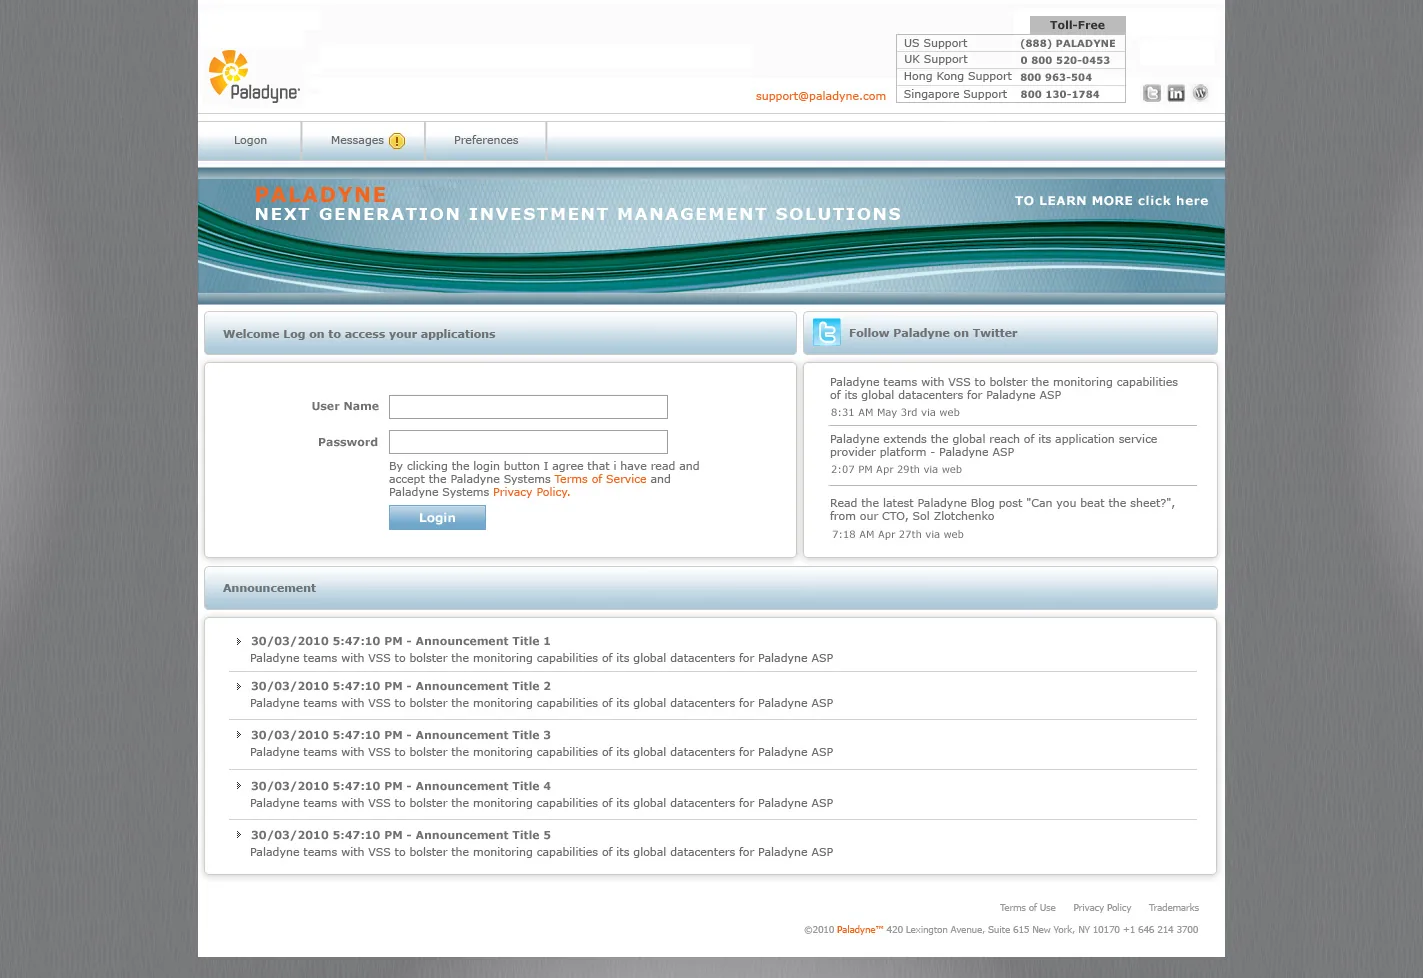Click the Password input field

click(528, 442)
